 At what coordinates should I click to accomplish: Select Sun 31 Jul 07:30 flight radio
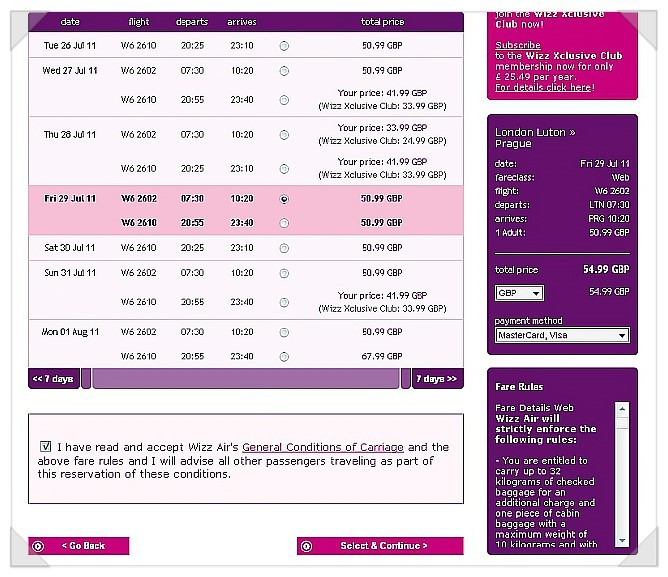tap(284, 273)
